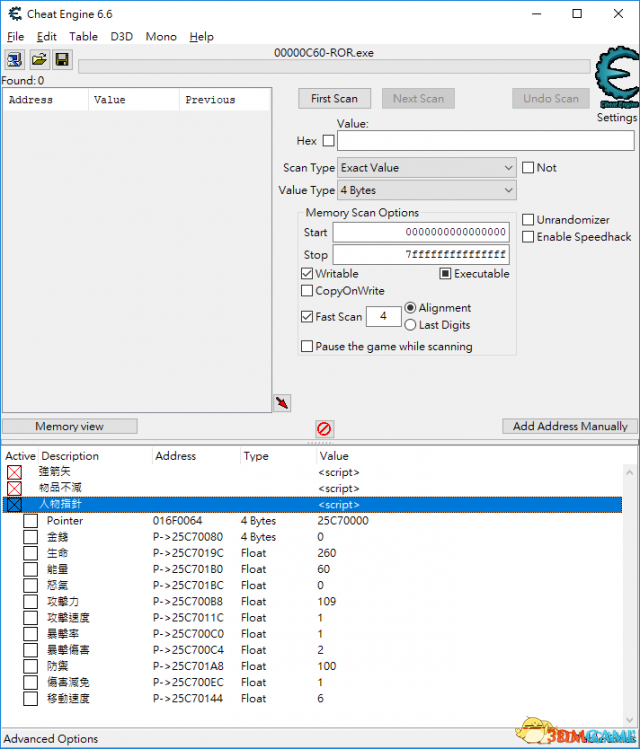The width and height of the screenshot is (640, 749).
Task: Save the table with the floppy icon
Action: [62, 60]
